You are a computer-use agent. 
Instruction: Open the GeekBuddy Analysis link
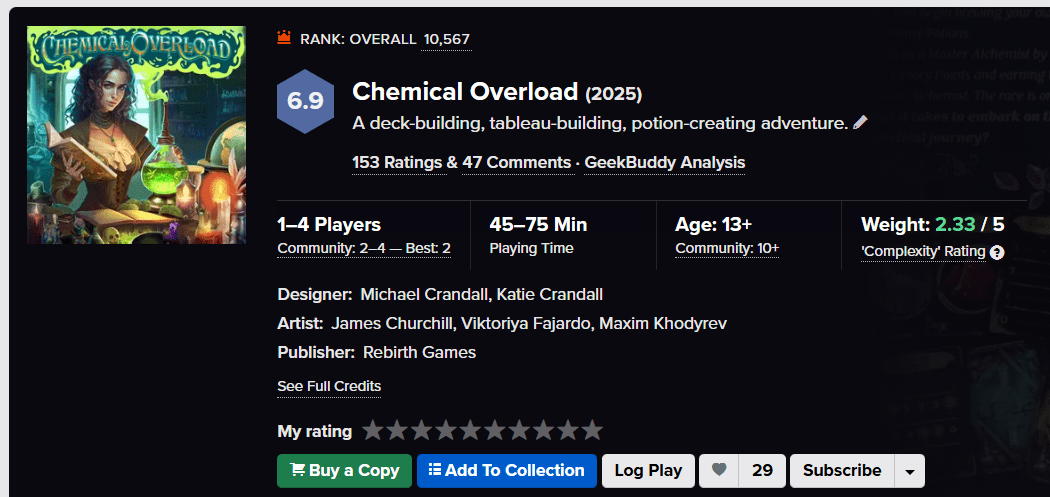tap(664, 163)
